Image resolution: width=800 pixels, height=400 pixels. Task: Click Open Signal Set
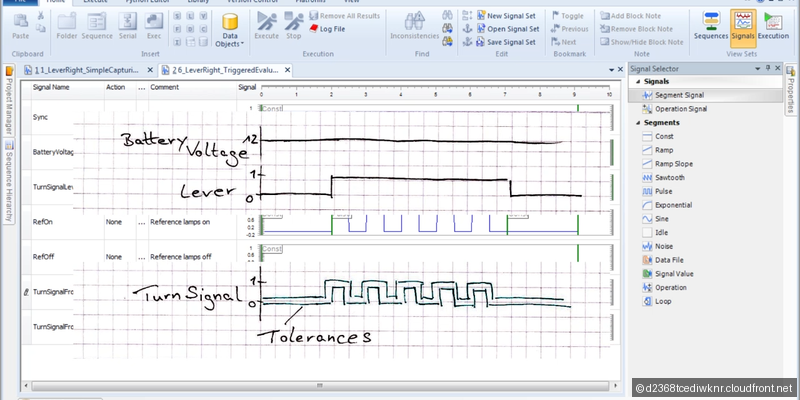coord(508,29)
